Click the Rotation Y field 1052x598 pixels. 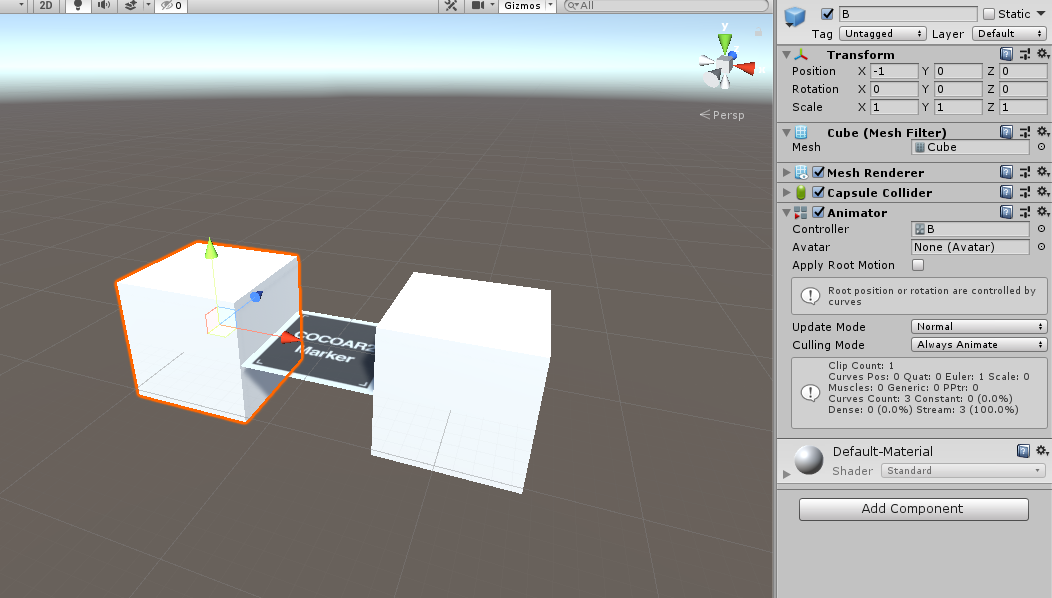958,89
